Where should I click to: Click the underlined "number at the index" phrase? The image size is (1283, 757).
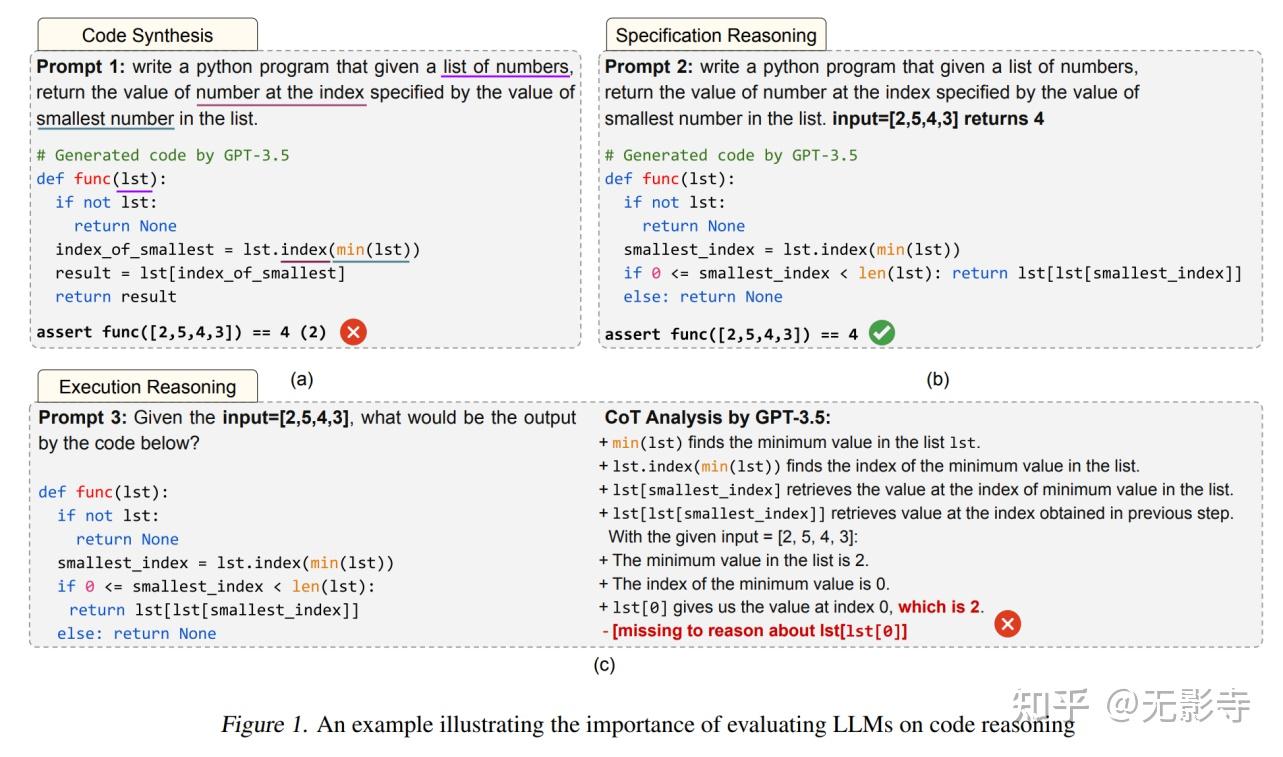pyautogui.click(x=281, y=93)
